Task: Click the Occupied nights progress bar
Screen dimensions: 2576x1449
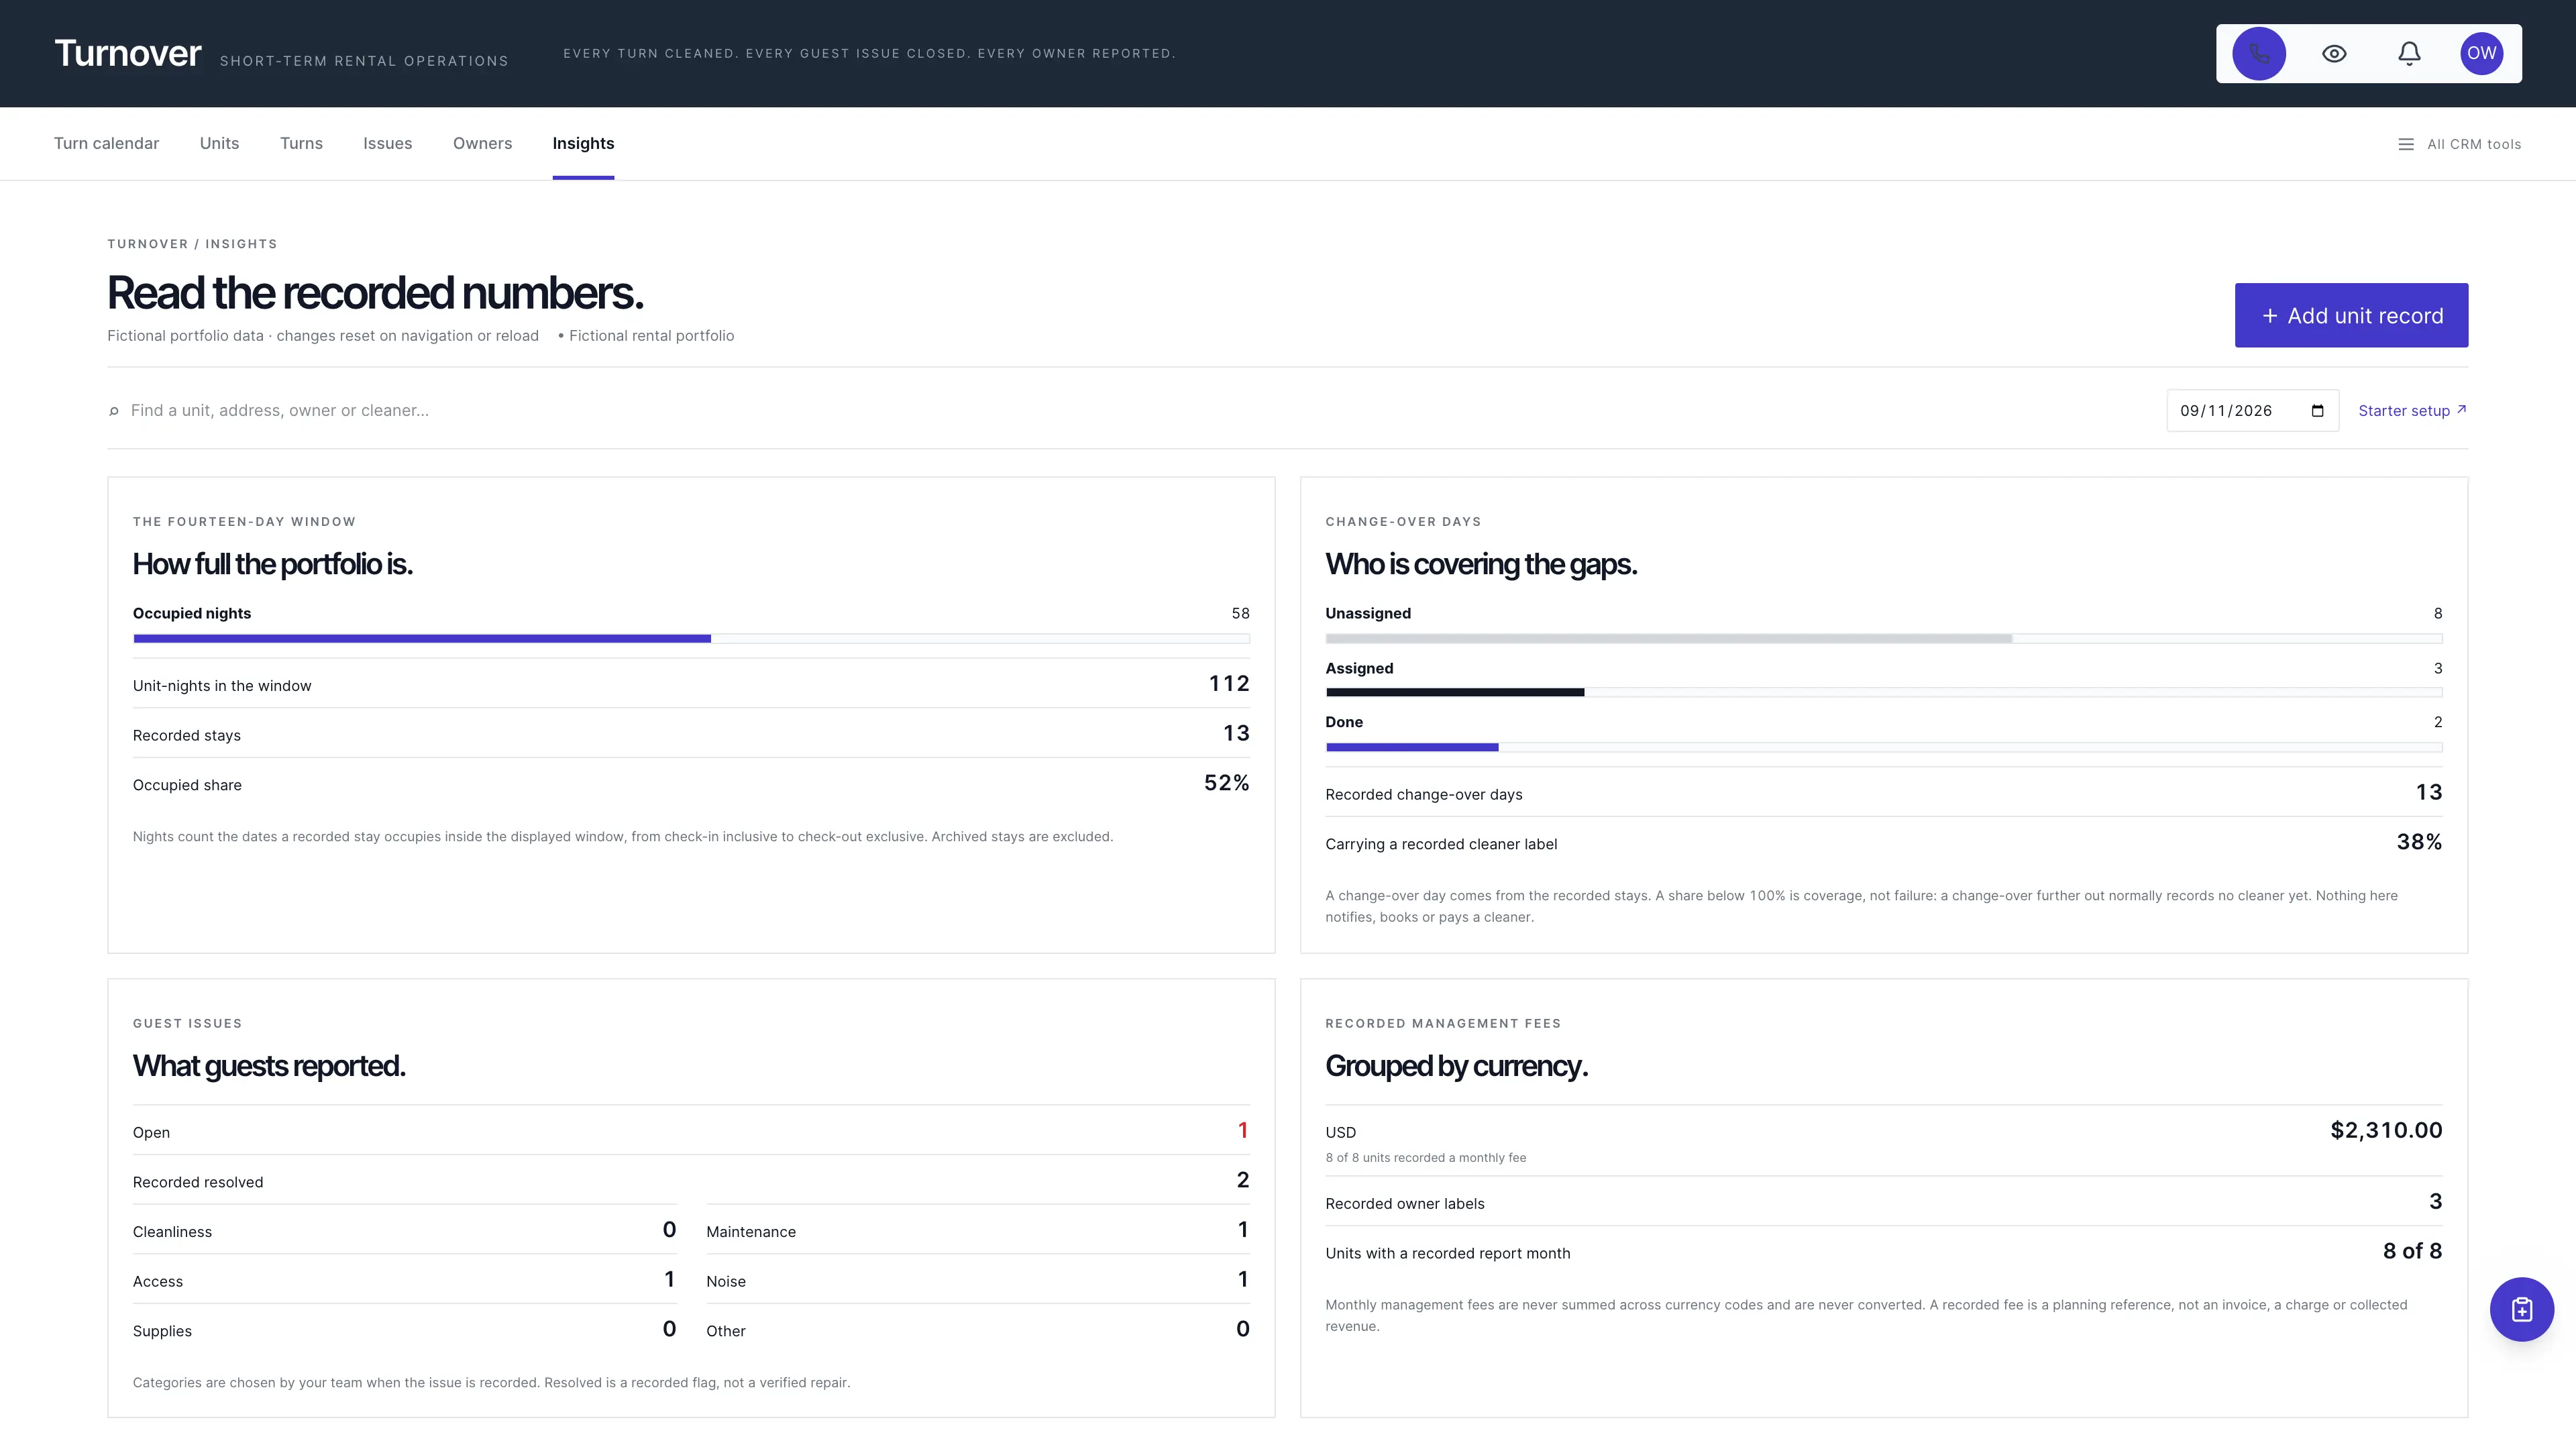Action: pyautogui.click(x=691, y=638)
